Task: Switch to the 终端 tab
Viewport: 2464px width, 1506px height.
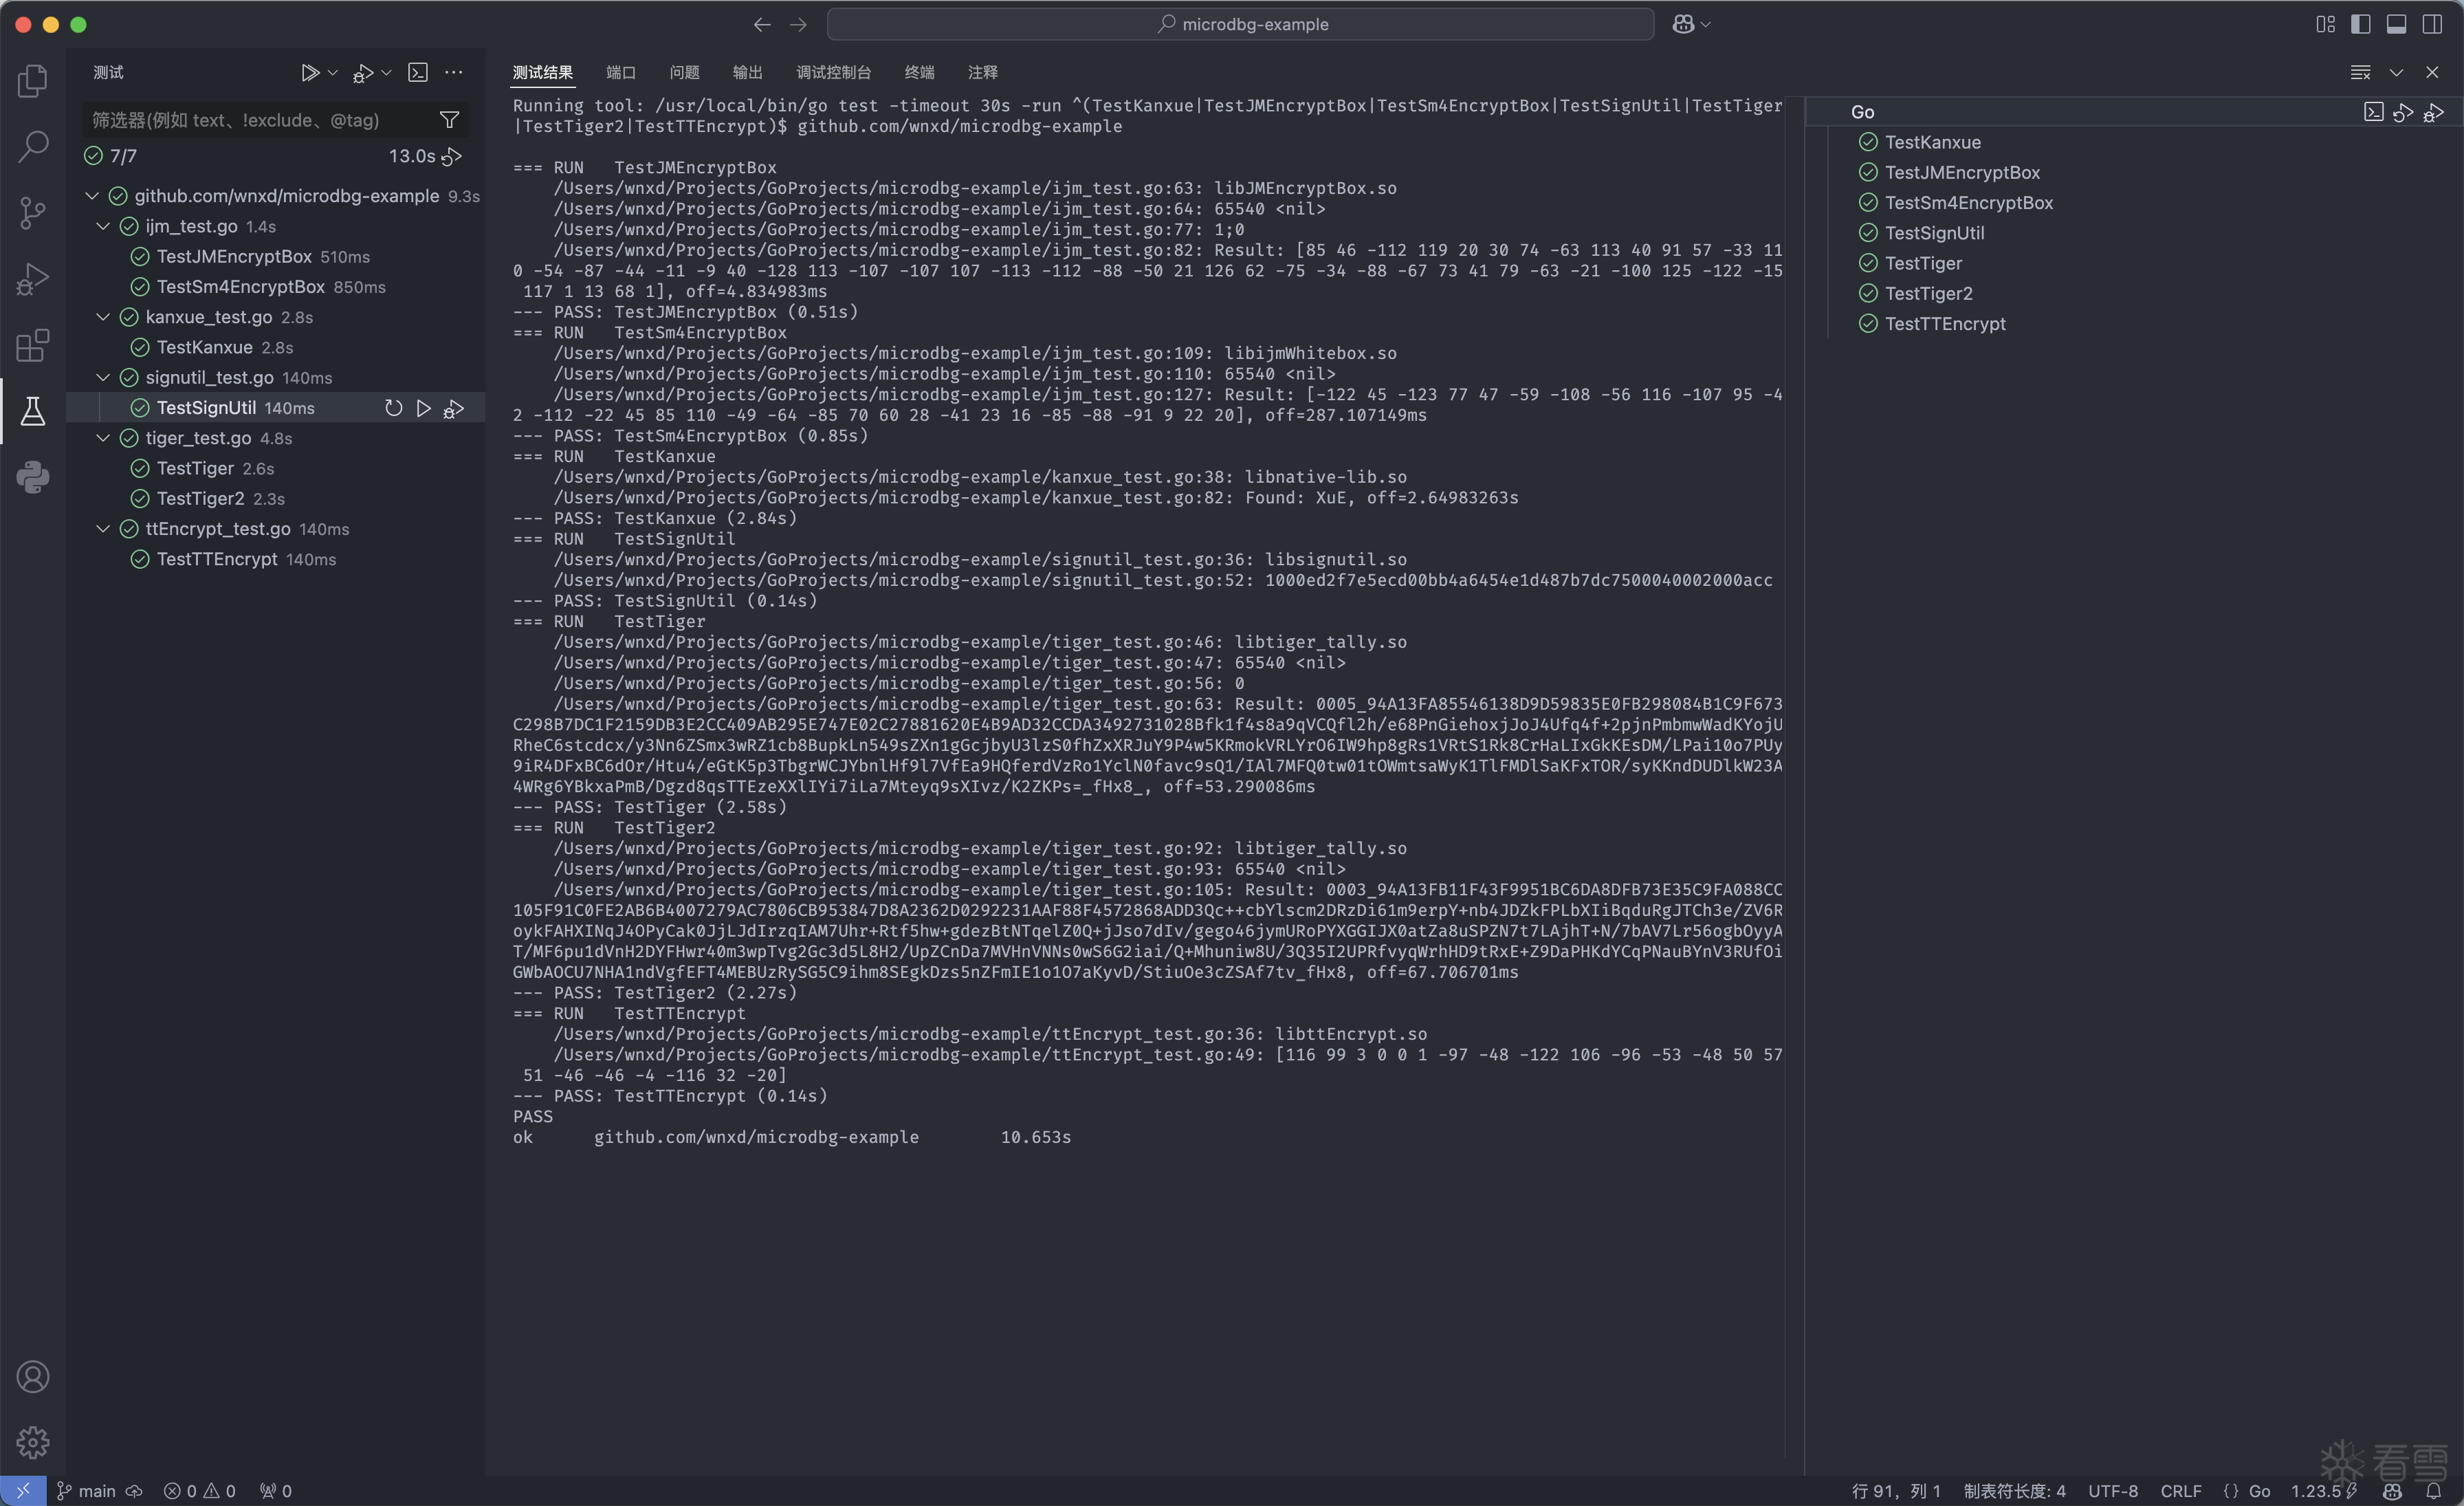Action: click(920, 72)
